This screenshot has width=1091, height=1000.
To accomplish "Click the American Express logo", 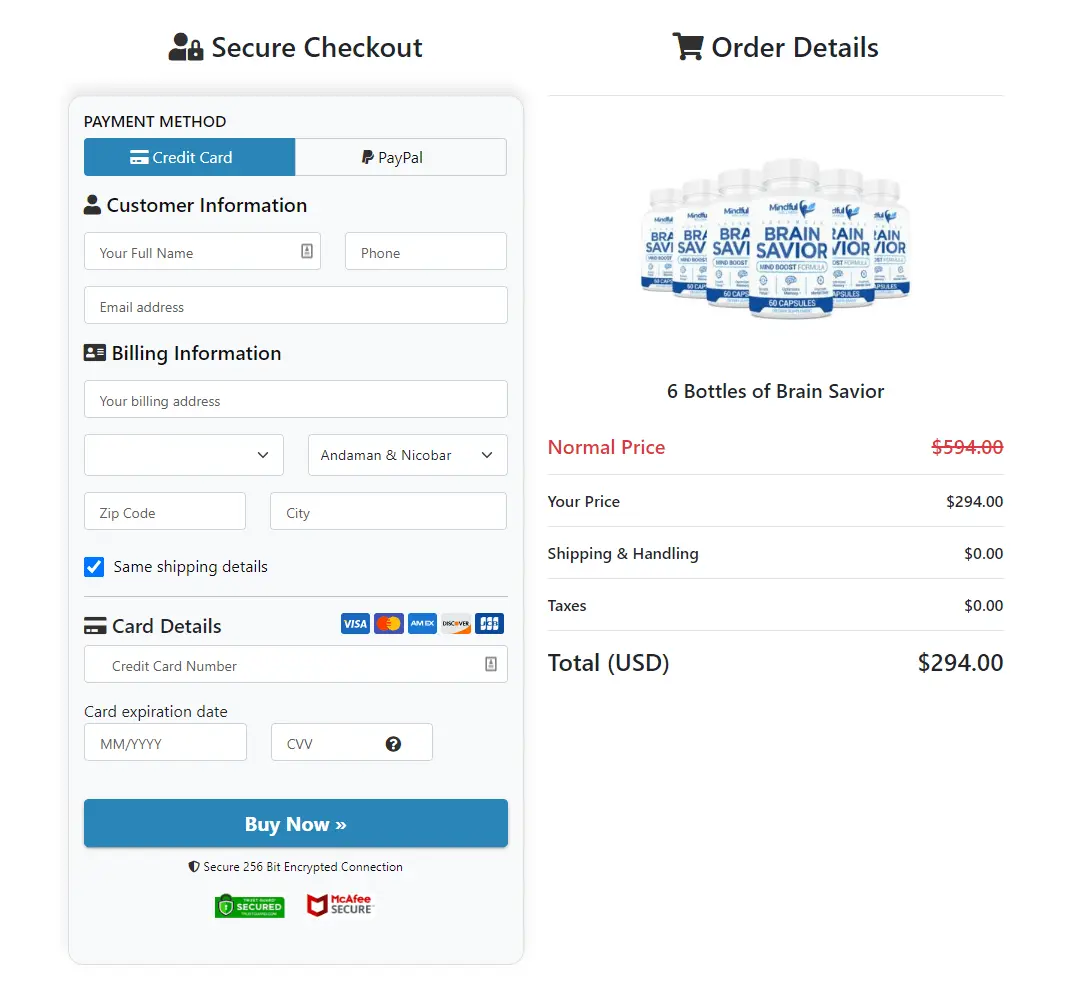I will 422,624.
